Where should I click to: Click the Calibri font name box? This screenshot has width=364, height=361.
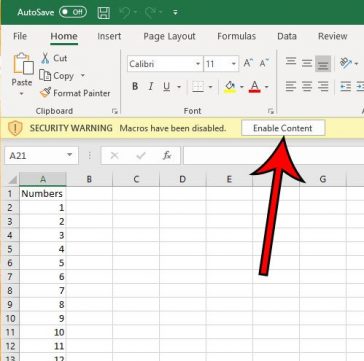161,64
